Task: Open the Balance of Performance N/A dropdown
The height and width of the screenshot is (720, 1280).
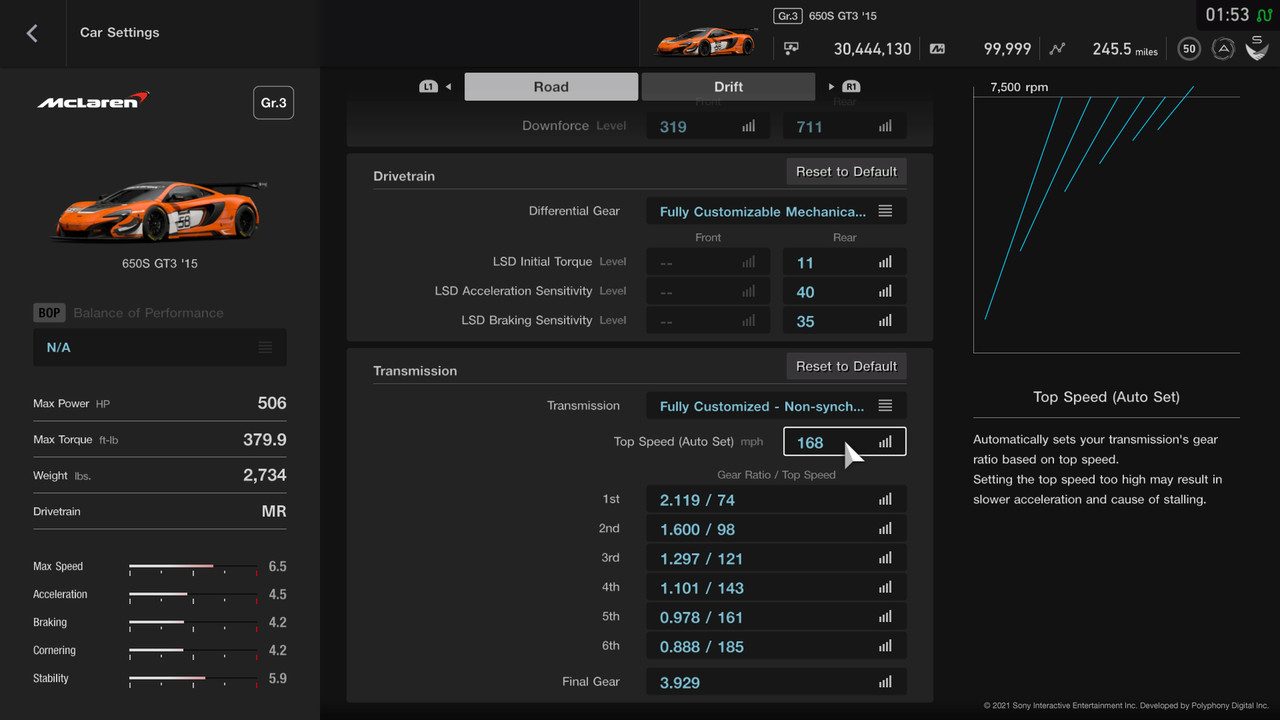Action: tap(160, 347)
